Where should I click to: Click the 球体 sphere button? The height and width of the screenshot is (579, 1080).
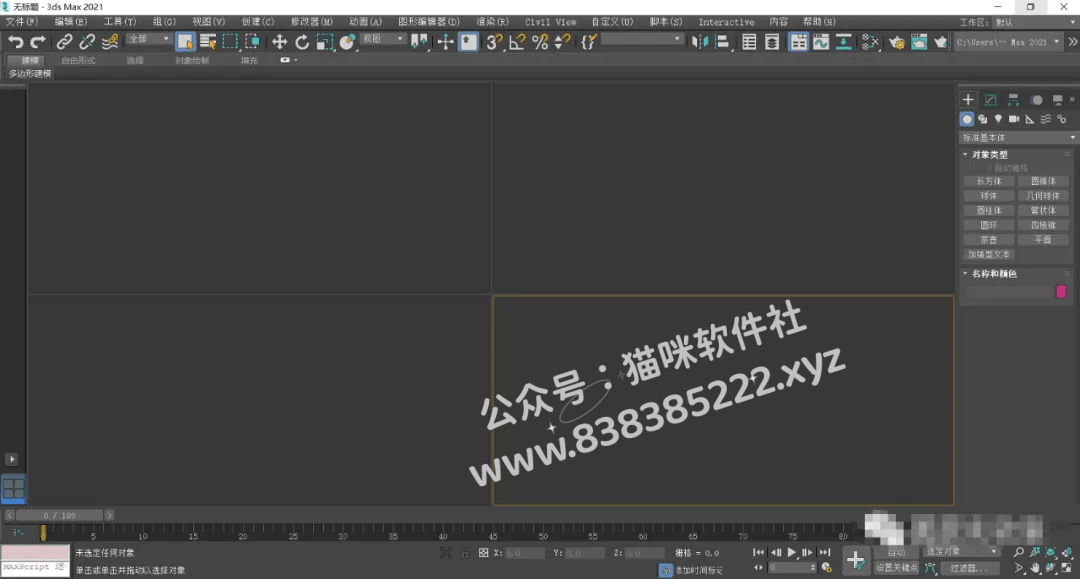[x=989, y=196]
